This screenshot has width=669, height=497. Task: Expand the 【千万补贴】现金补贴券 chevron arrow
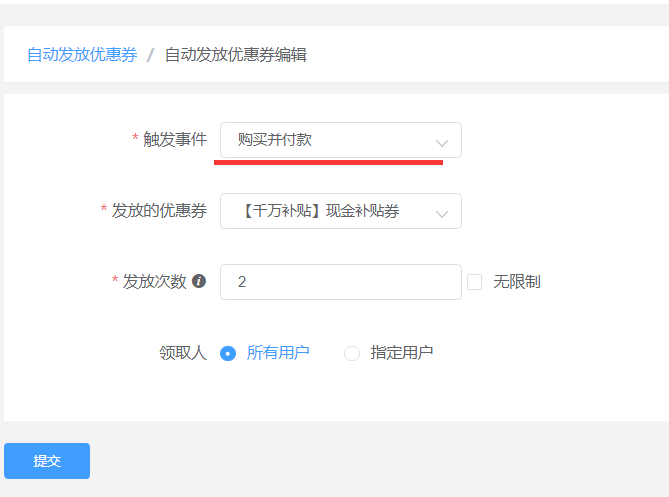point(442,214)
